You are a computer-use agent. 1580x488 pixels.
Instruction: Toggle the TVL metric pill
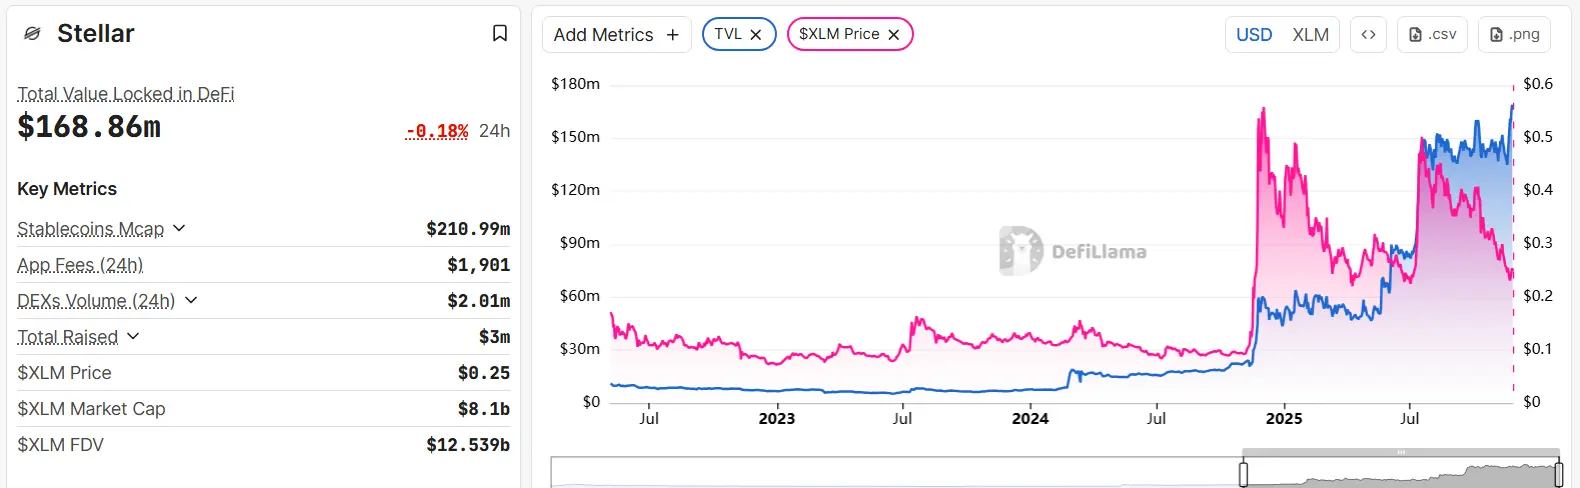tap(728, 35)
